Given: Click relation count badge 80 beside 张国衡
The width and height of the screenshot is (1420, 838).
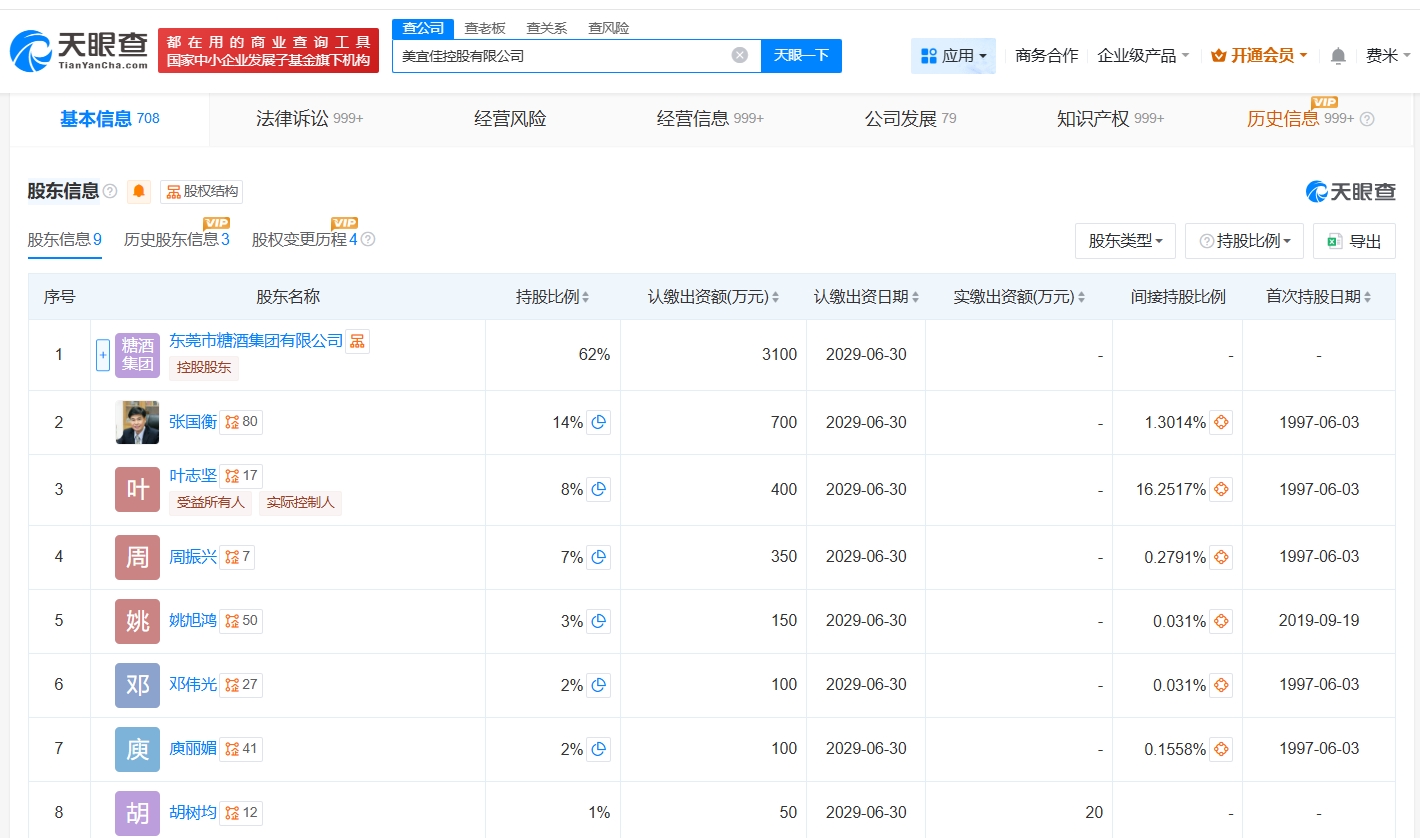Looking at the screenshot, I should (x=241, y=422).
